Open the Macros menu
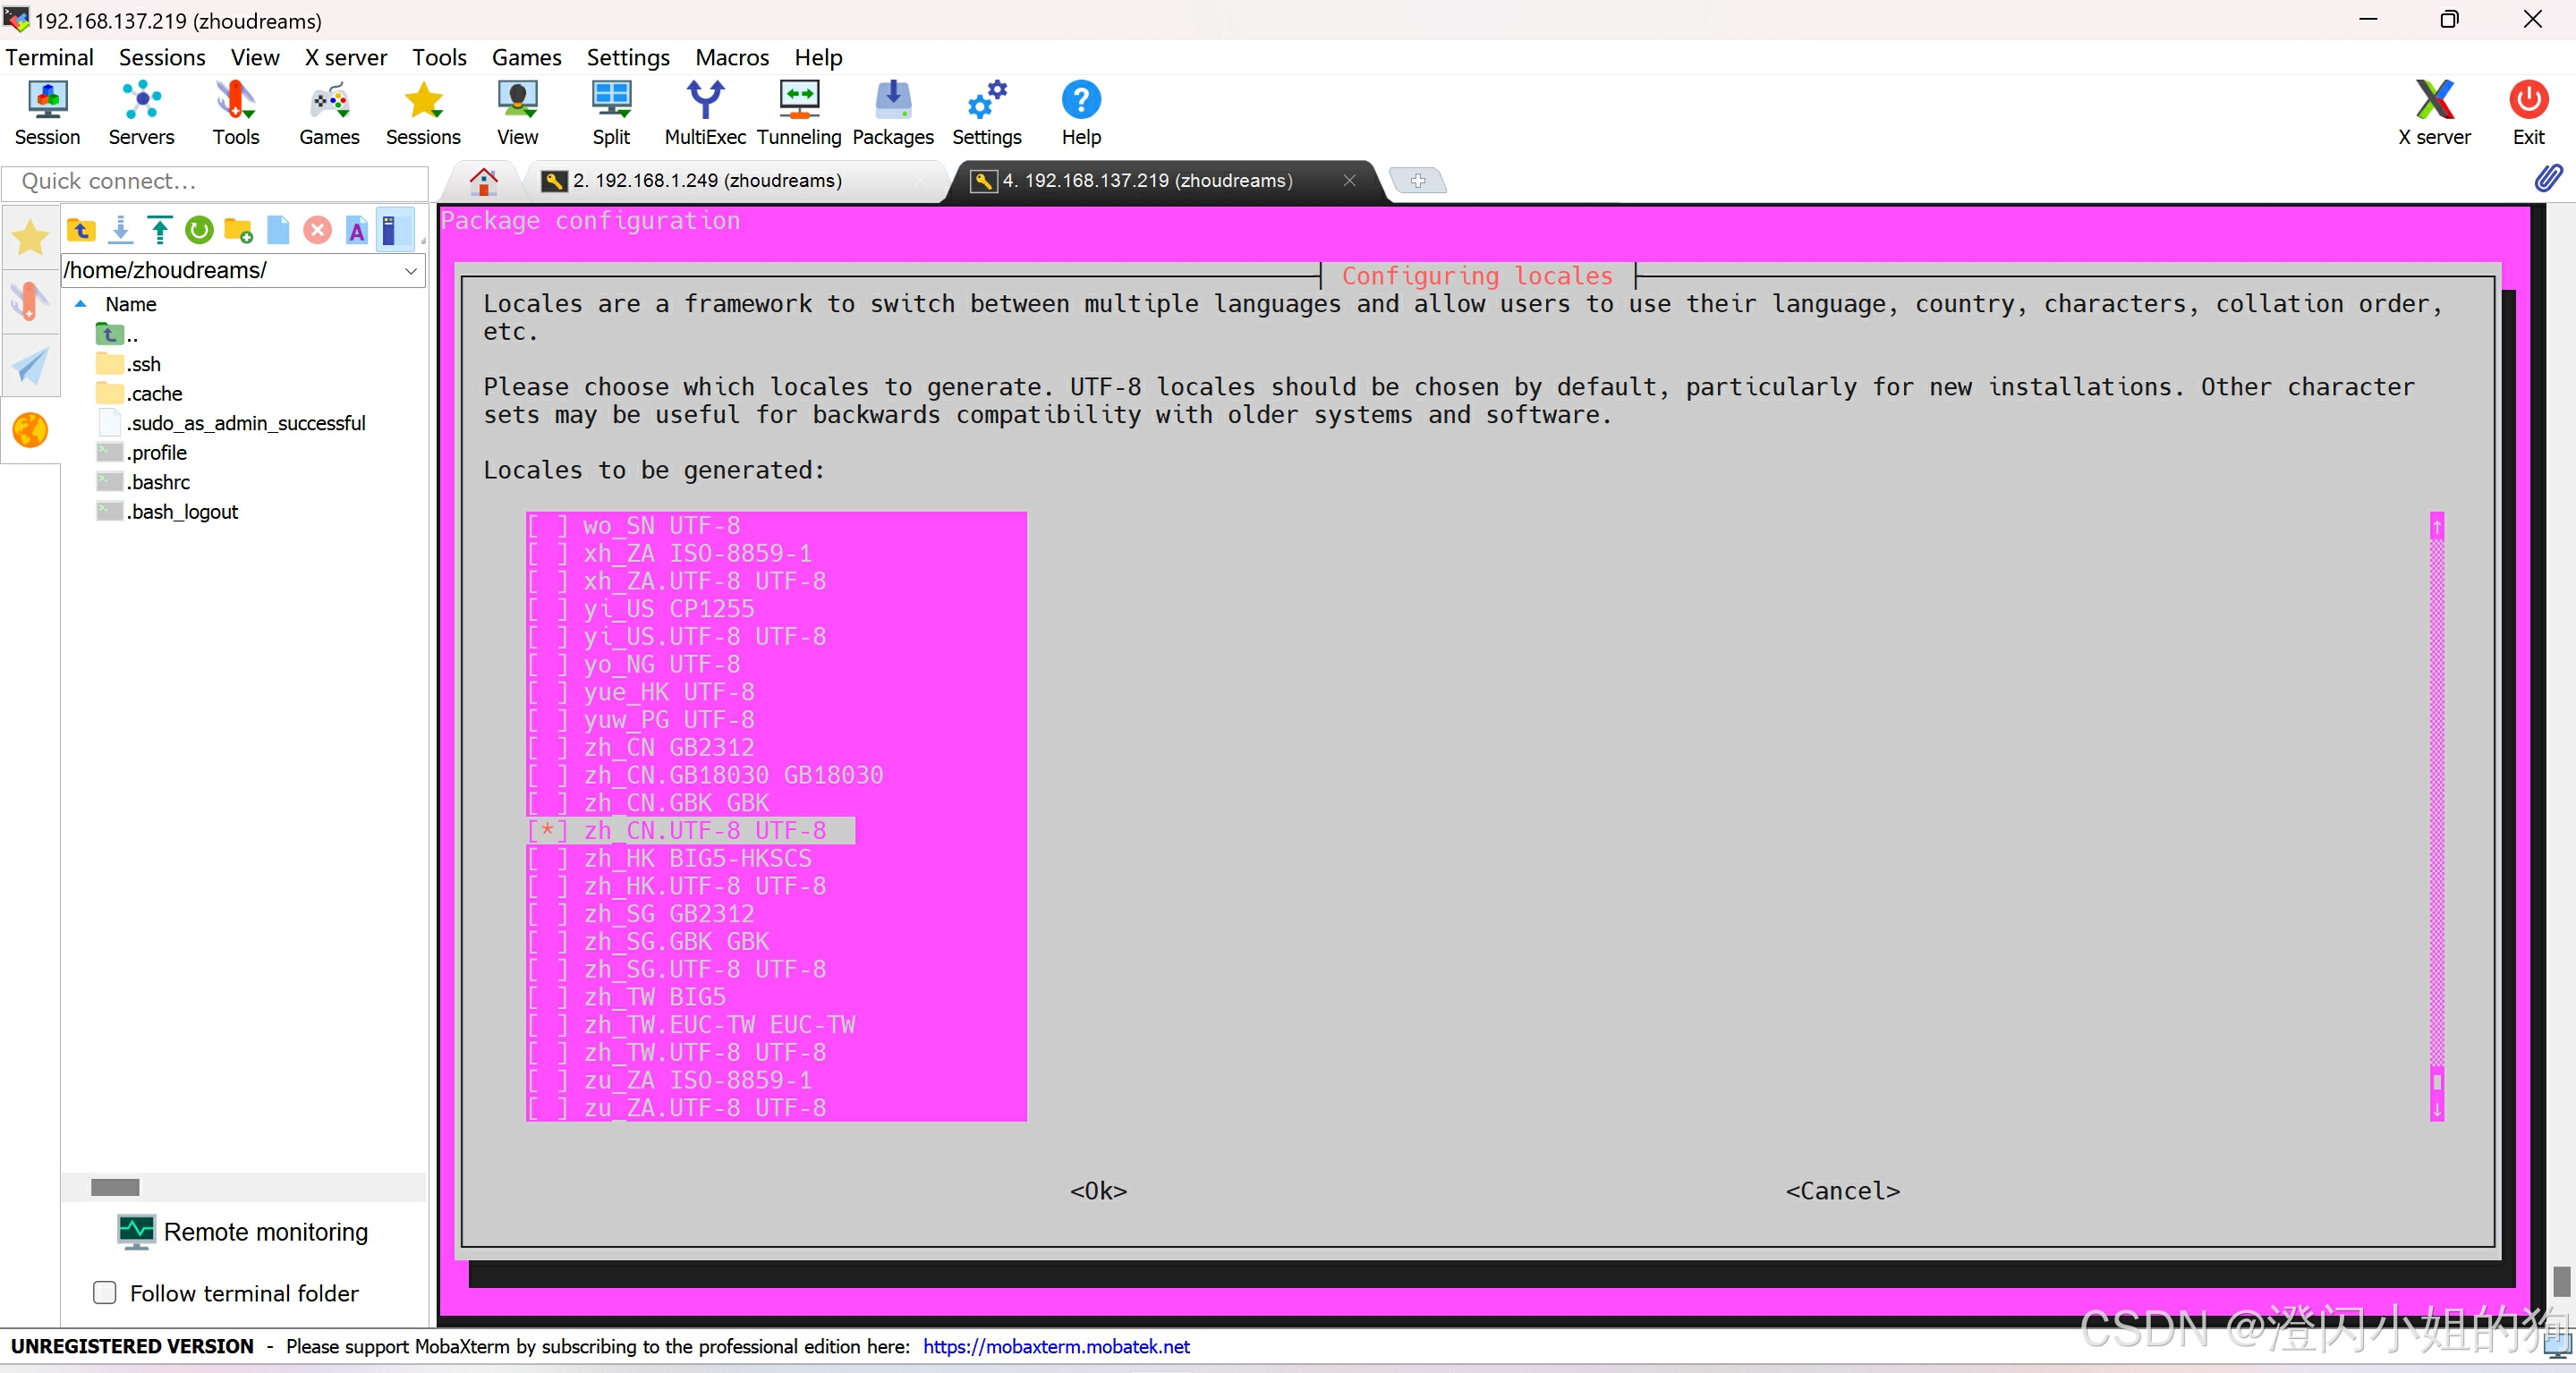The image size is (2576, 1373). [731, 57]
